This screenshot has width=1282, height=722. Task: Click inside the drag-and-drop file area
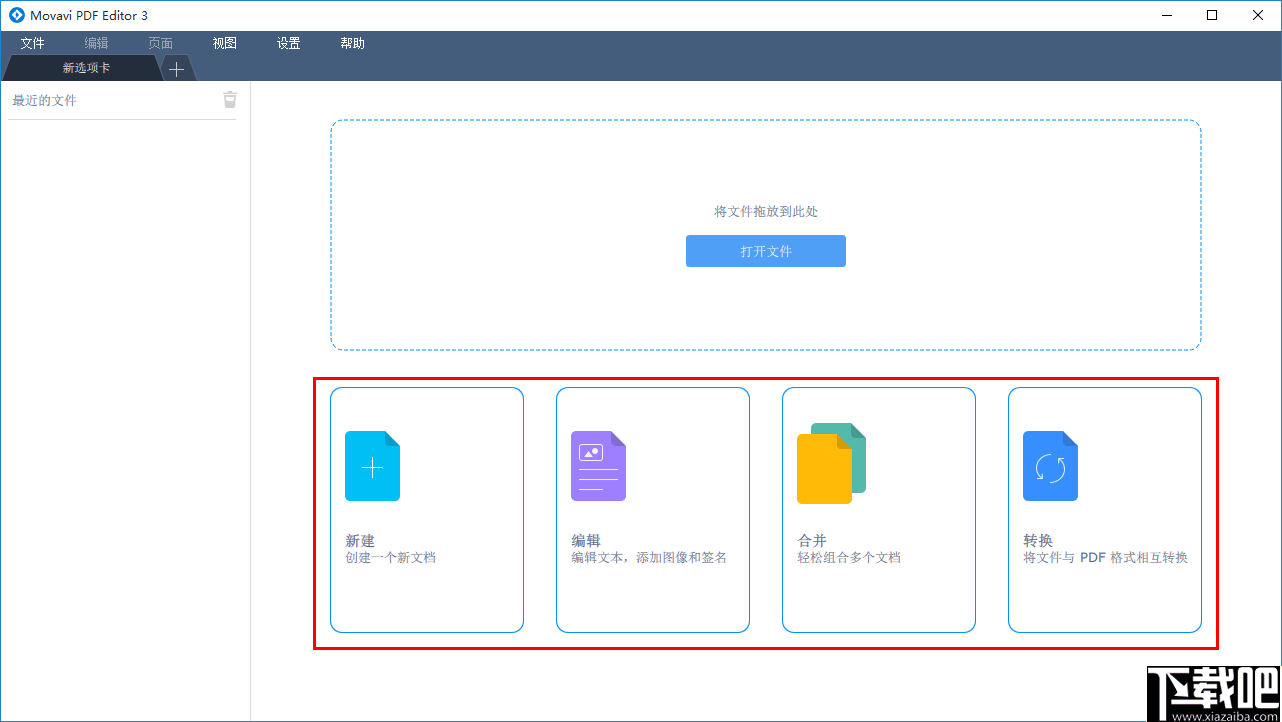[765, 170]
